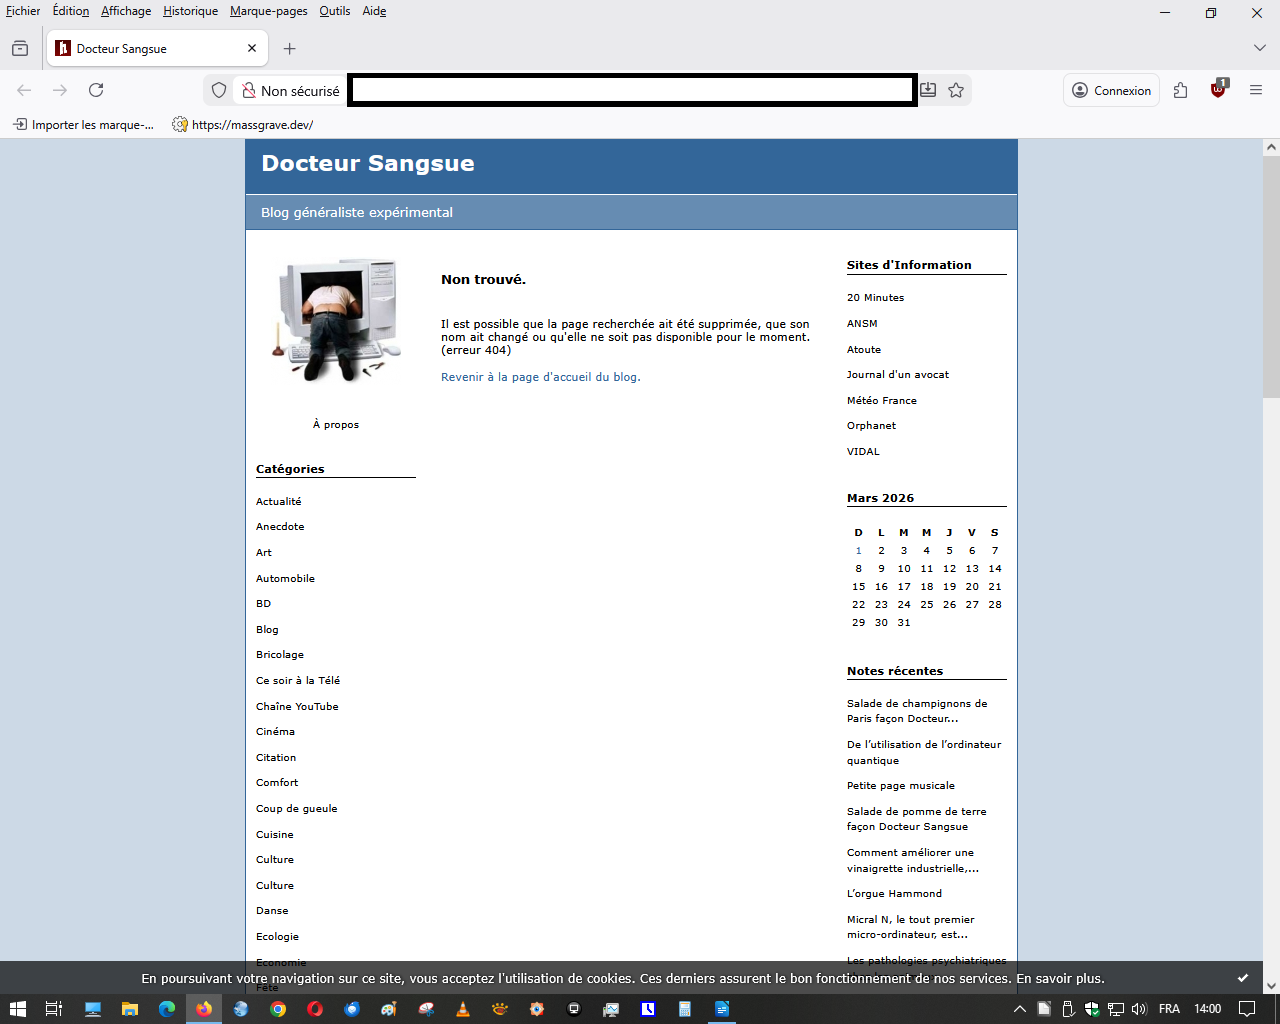Click the address bar URL field
Screen dimensions: 1280x1024
click(x=633, y=90)
